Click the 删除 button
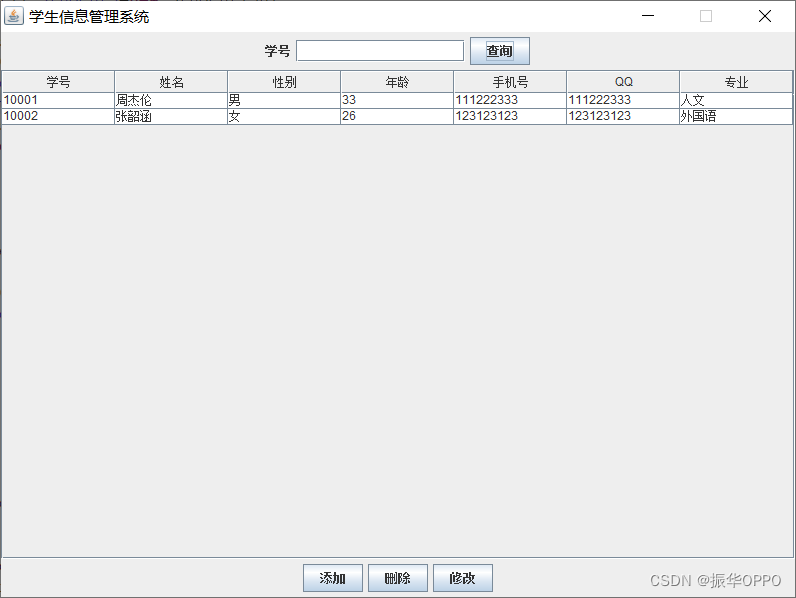The image size is (796, 598). (x=397, y=578)
